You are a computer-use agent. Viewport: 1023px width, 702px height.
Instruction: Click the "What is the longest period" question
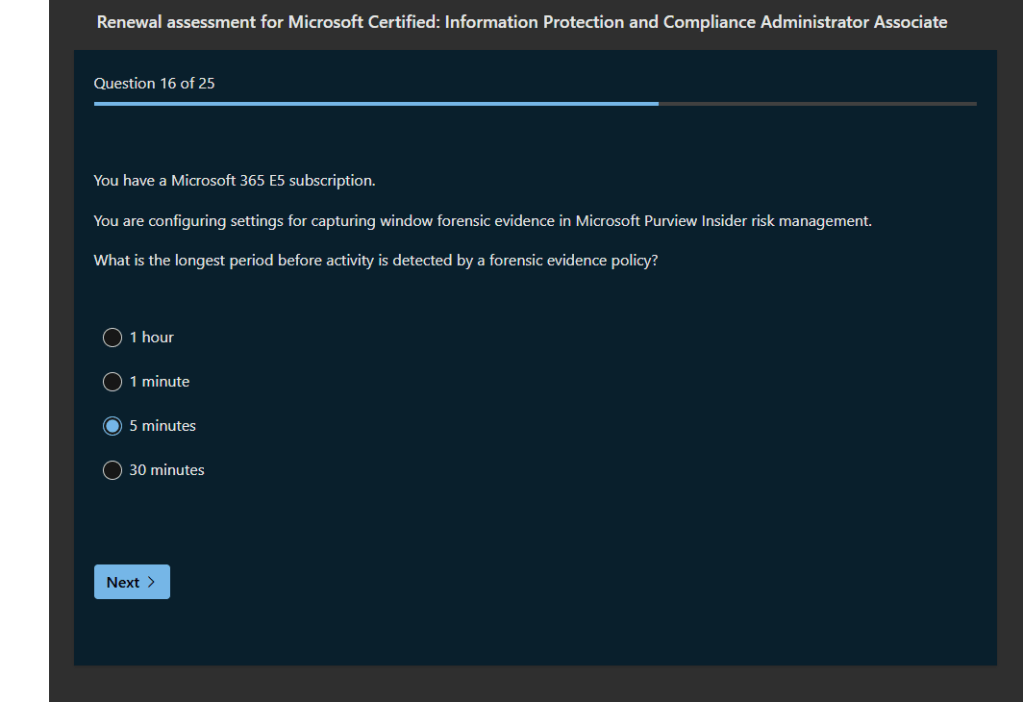375,260
